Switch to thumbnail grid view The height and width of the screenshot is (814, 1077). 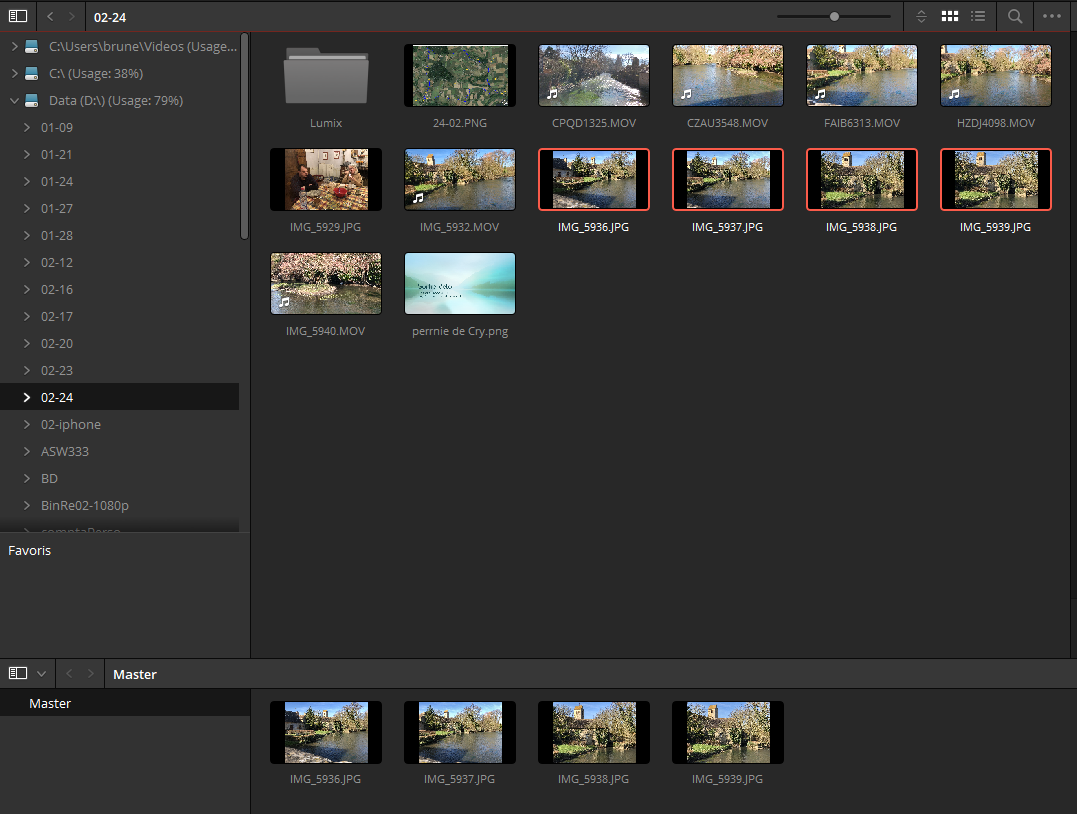tap(950, 17)
